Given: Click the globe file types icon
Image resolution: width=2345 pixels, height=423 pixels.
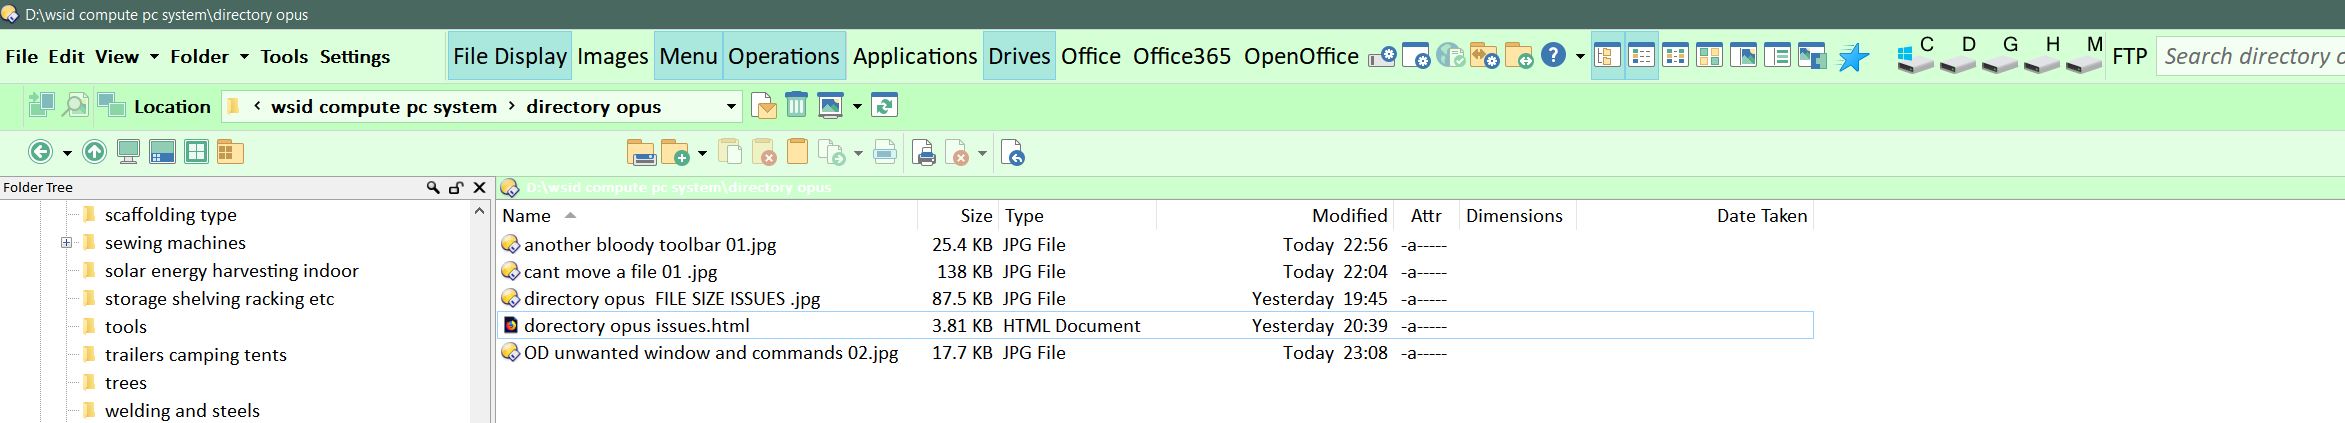Looking at the screenshot, I should pyautogui.click(x=1450, y=56).
